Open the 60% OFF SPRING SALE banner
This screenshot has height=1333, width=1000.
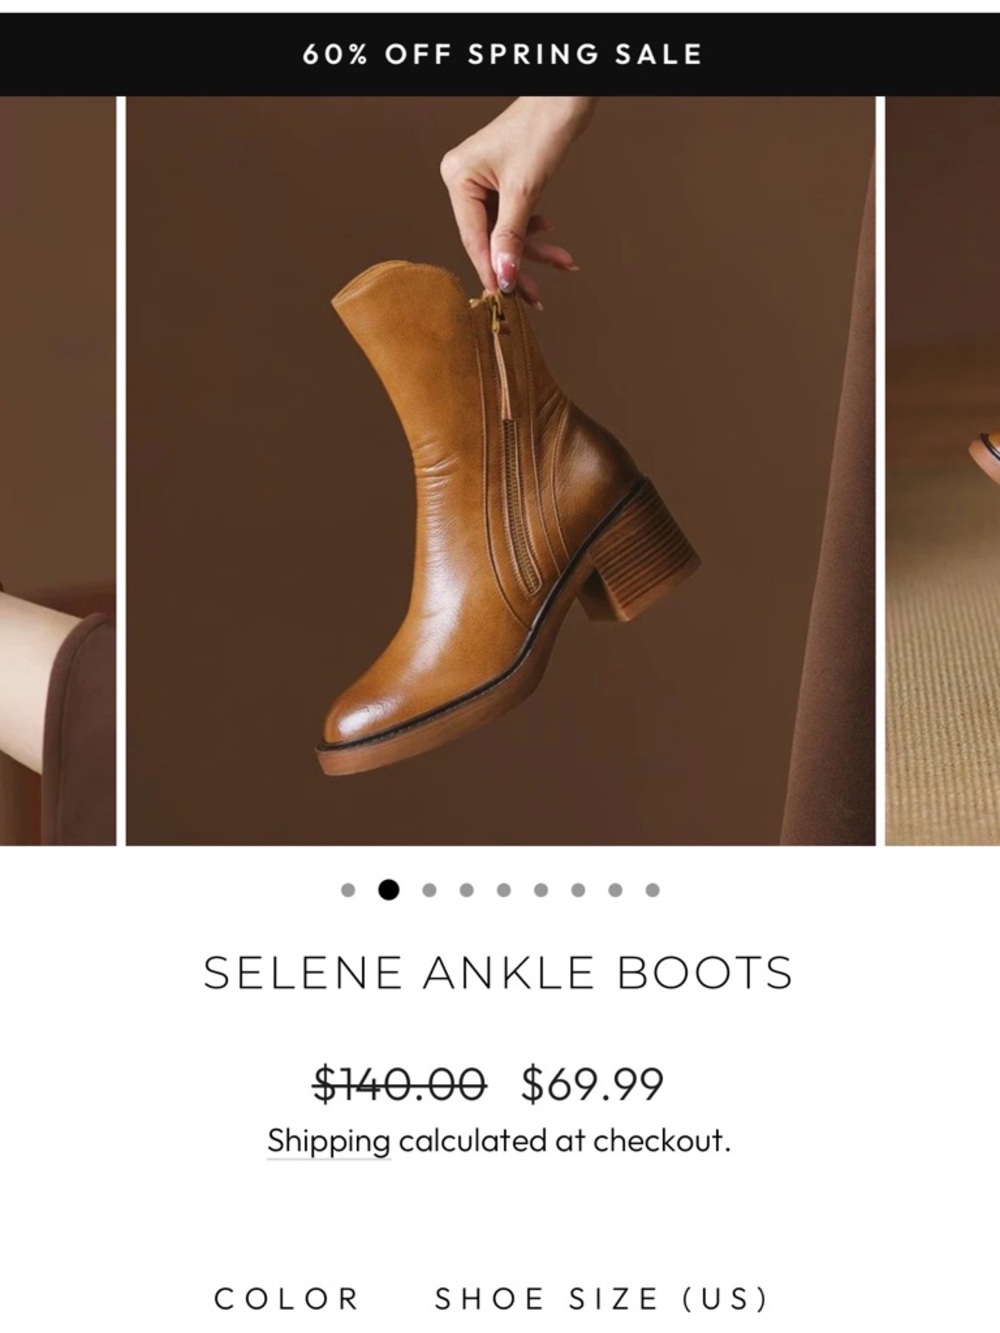500,55
